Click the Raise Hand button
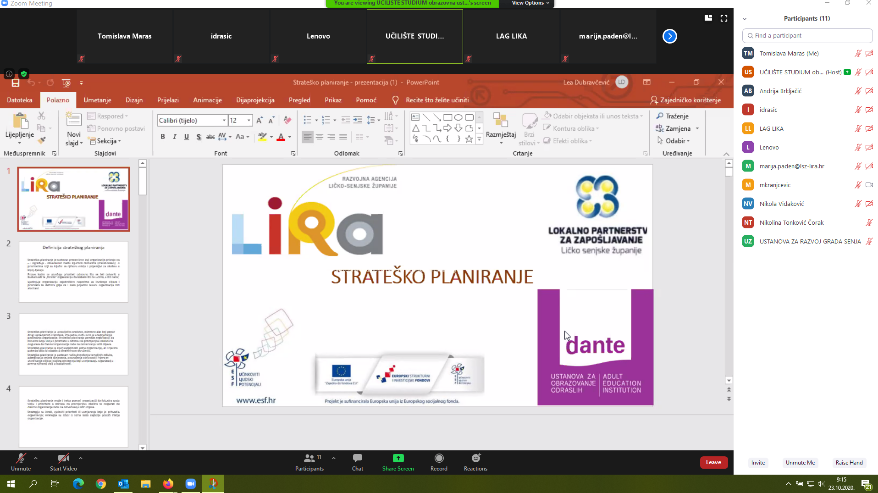Viewport: 878px width, 493px height. [x=850, y=463]
